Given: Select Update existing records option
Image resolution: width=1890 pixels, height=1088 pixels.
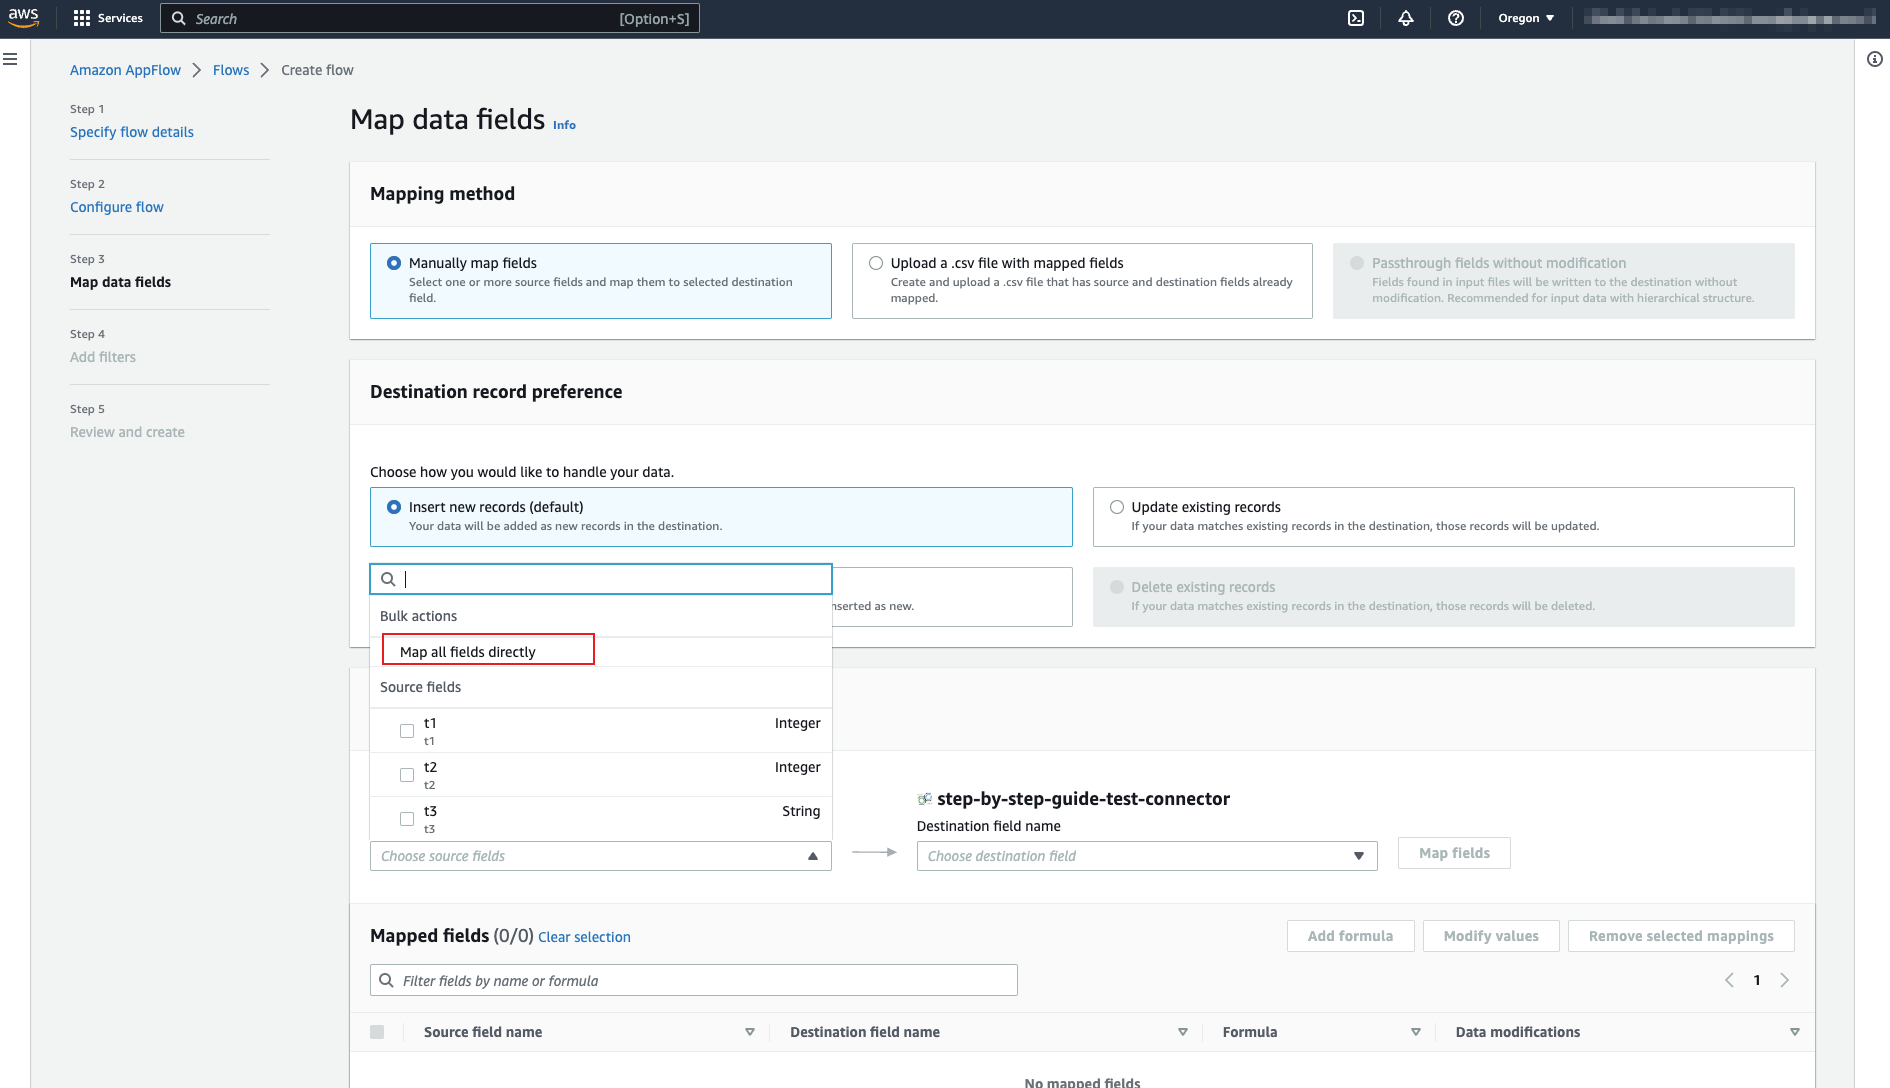Looking at the screenshot, I should coord(1117,507).
